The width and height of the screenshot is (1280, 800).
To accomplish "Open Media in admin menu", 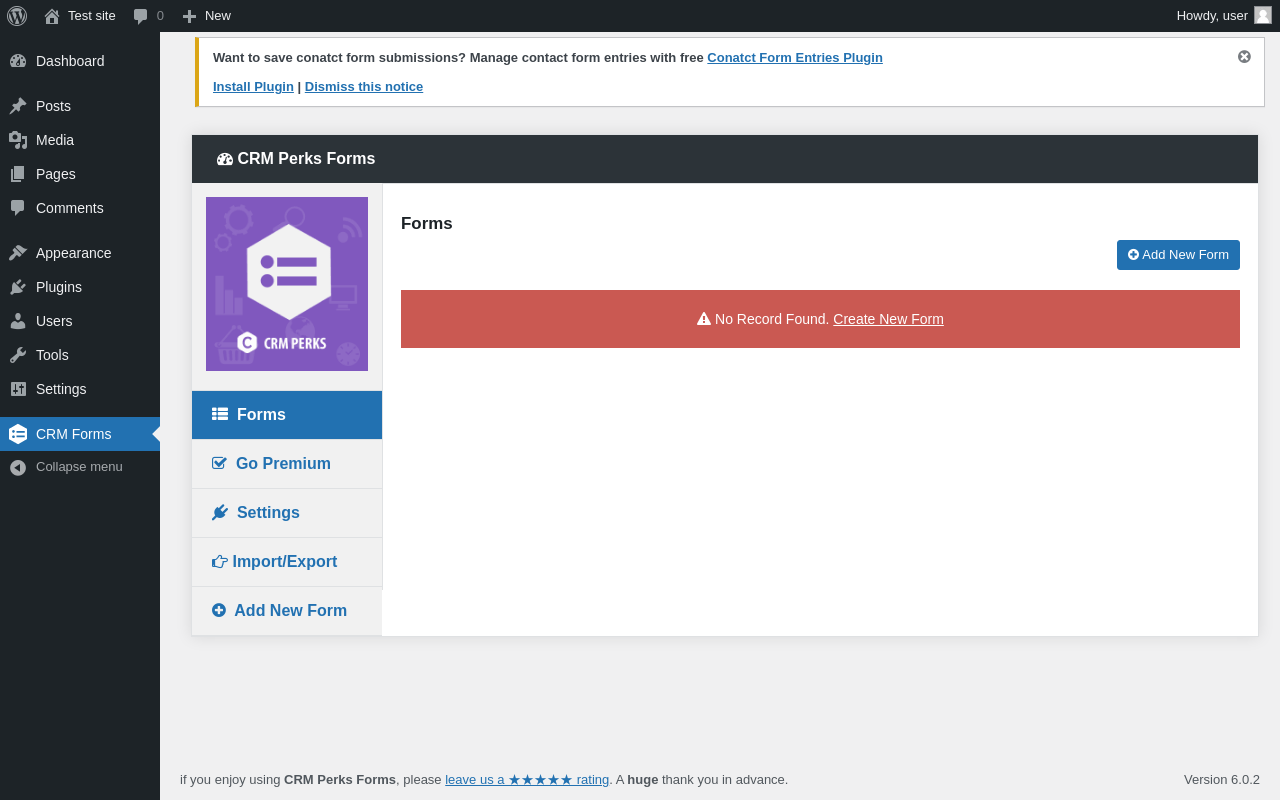I will click(80, 140).
